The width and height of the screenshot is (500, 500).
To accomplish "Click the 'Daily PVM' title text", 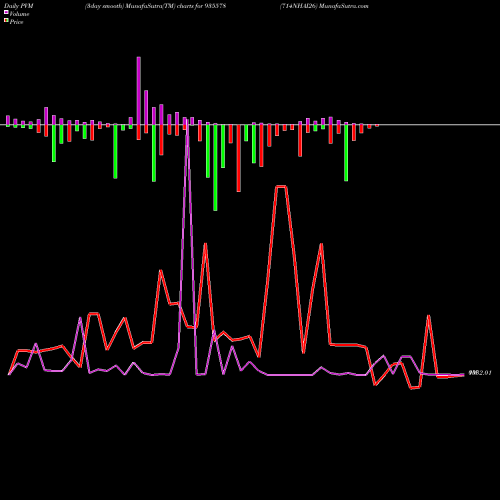I will click(x=19, y=6).
